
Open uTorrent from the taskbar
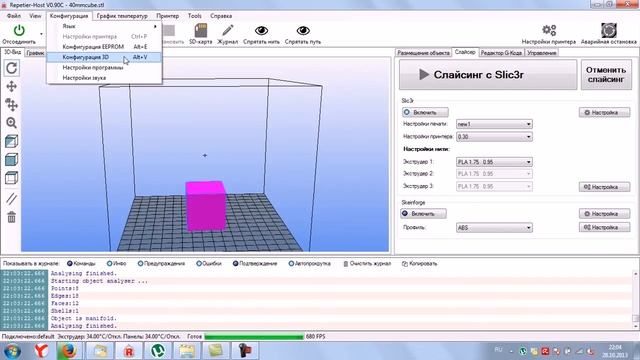(x=158, y=351)
